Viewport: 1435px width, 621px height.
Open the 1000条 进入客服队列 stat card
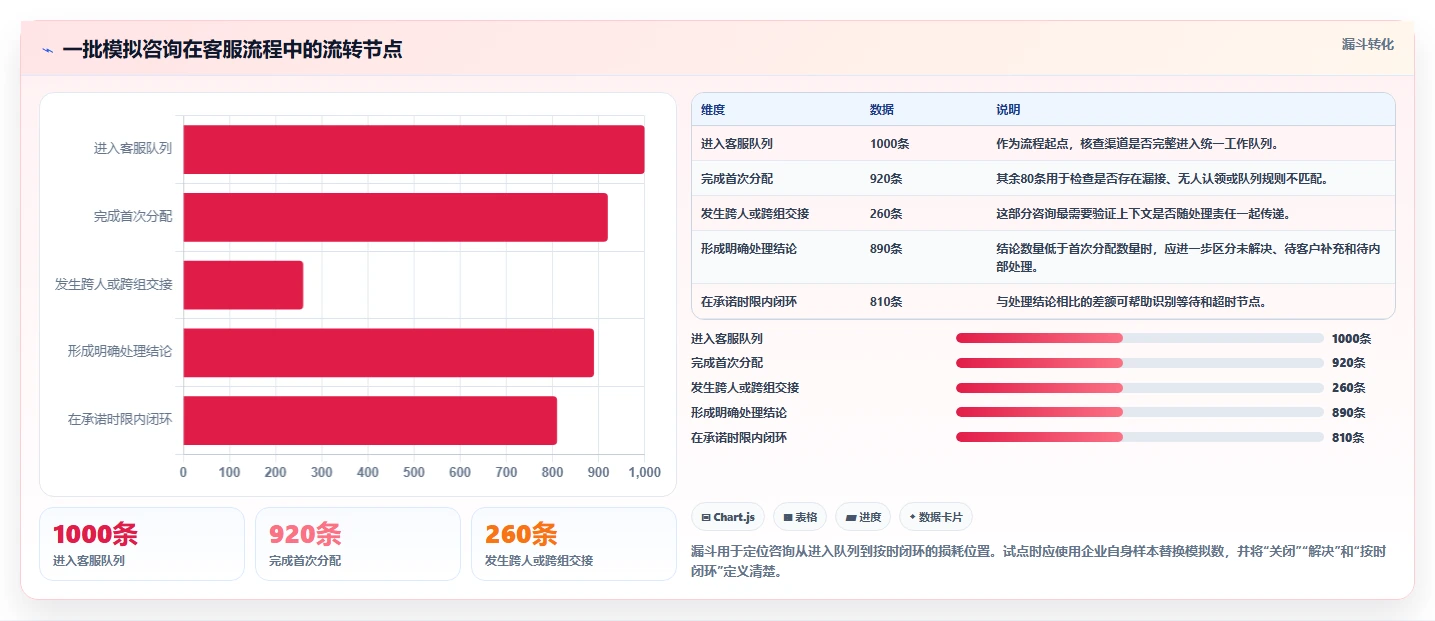pyautogui.click(x=142, y=544)
